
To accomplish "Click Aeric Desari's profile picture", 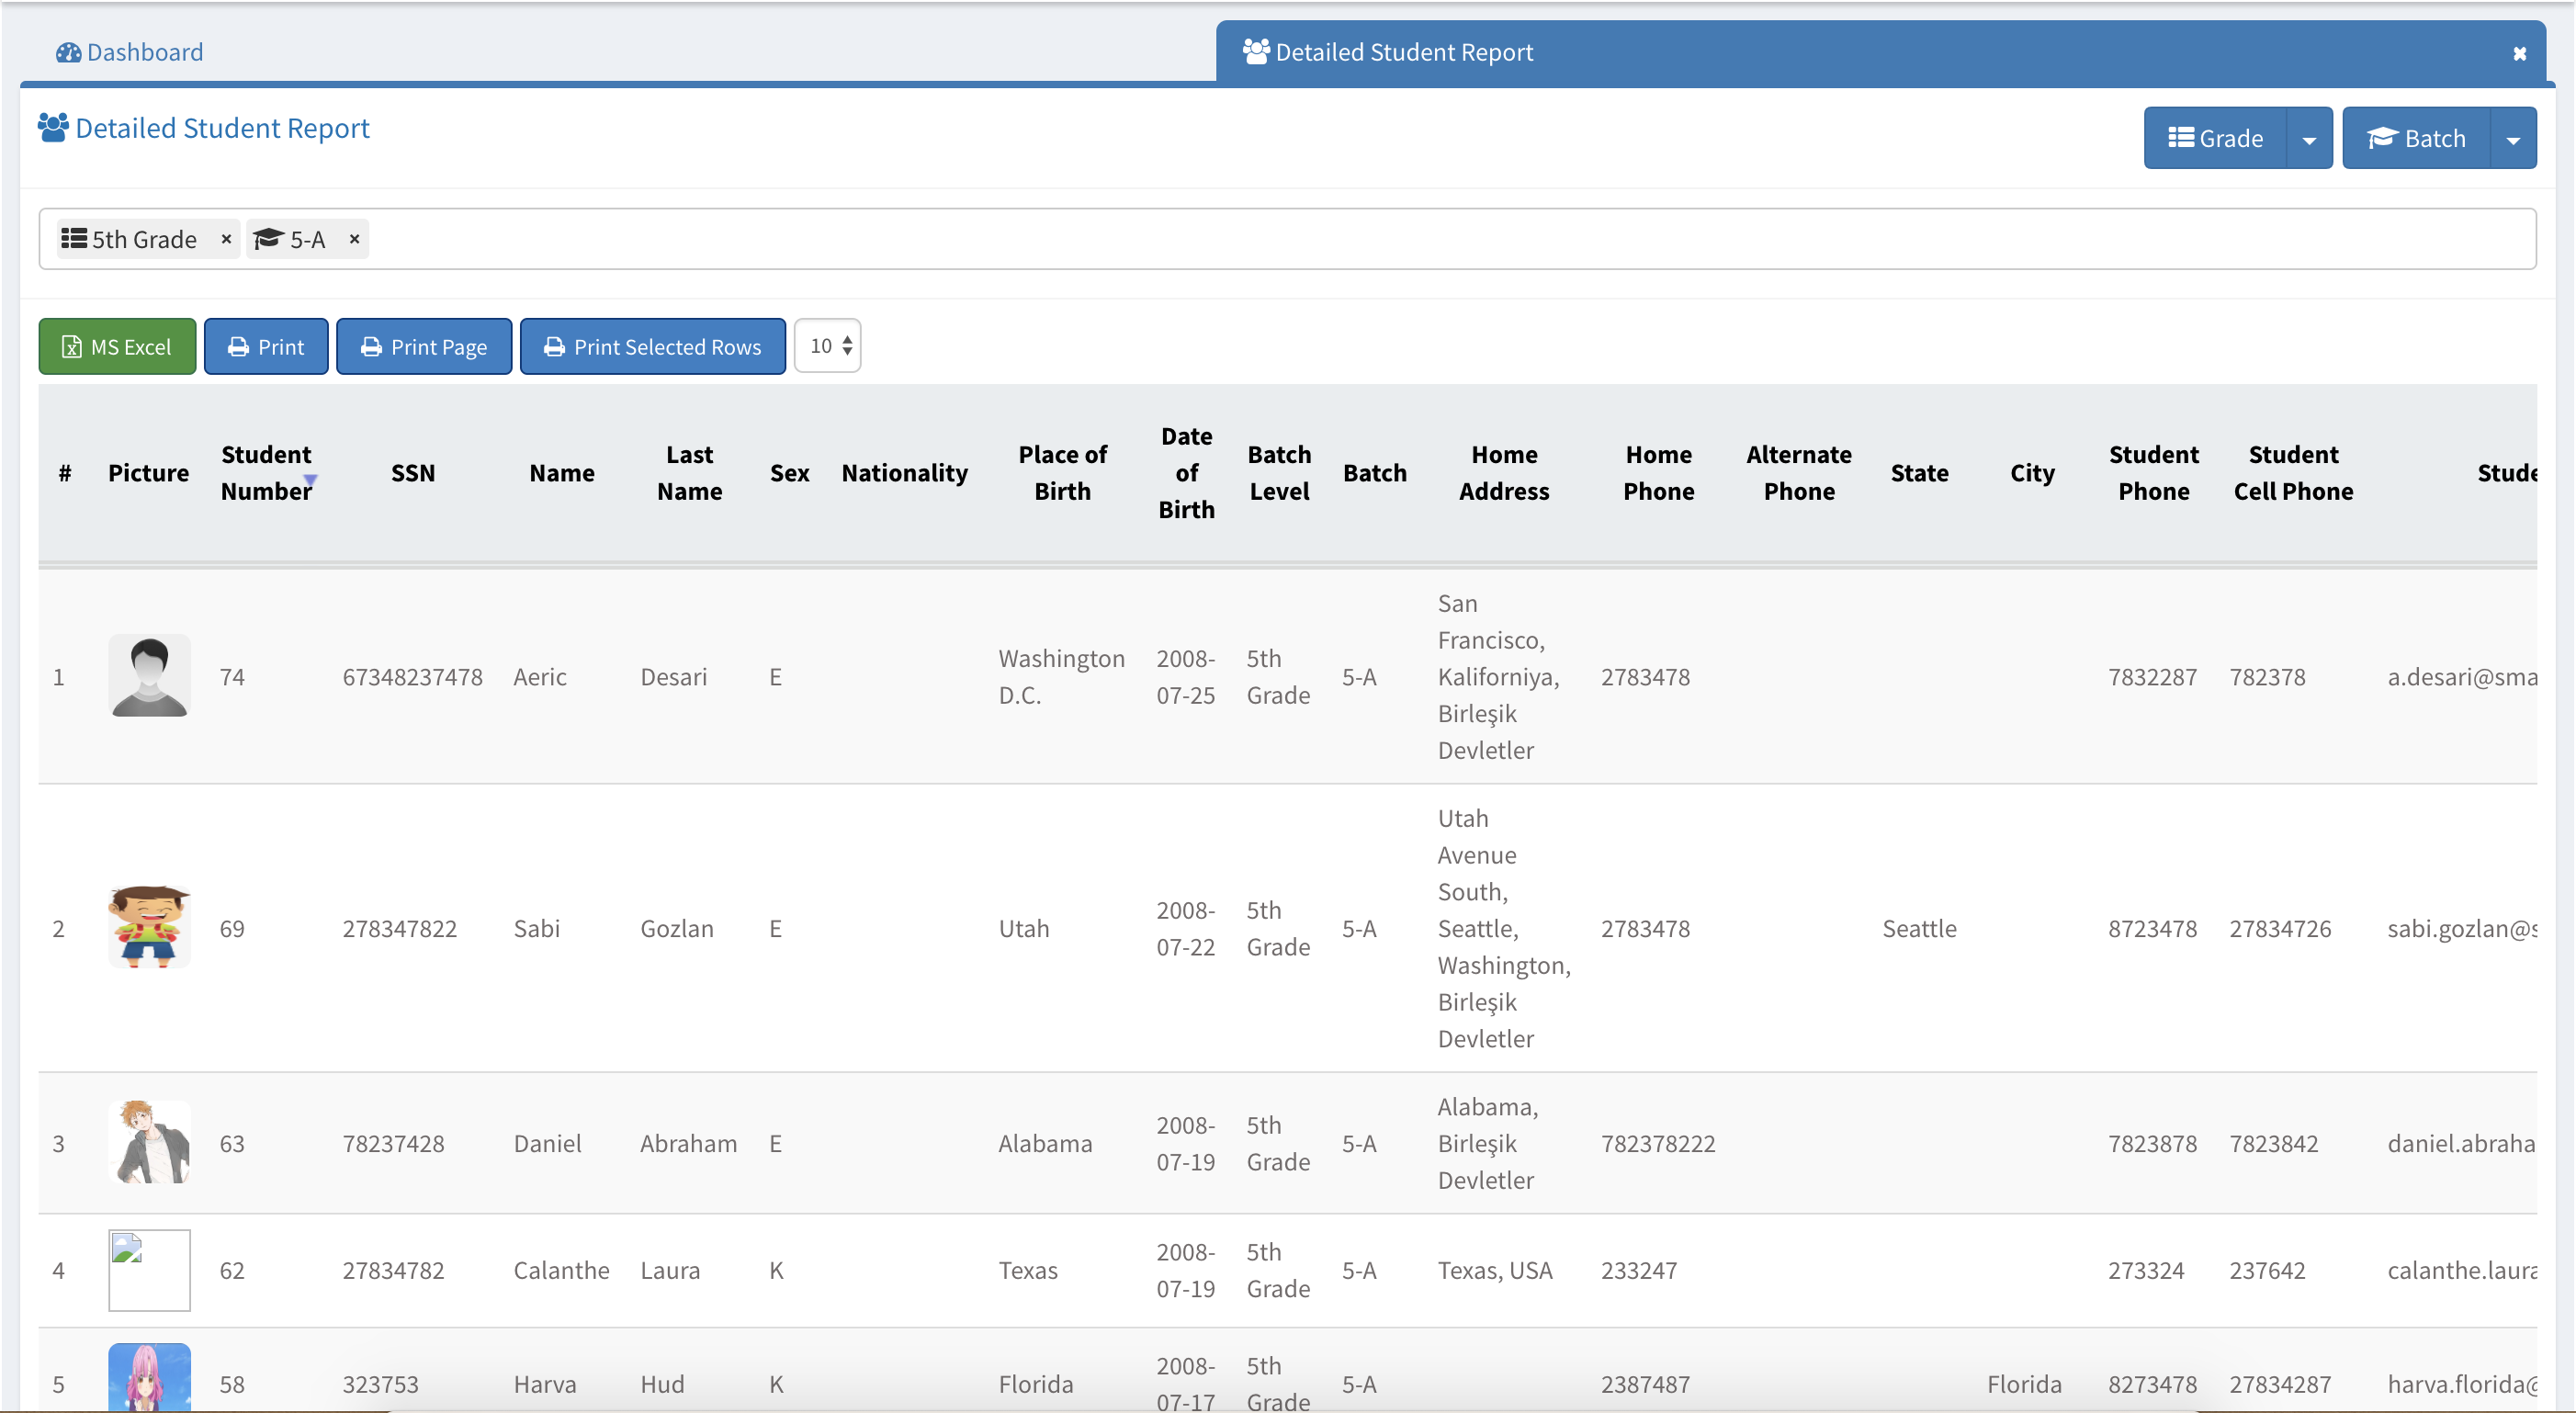I will pos(149,676).
